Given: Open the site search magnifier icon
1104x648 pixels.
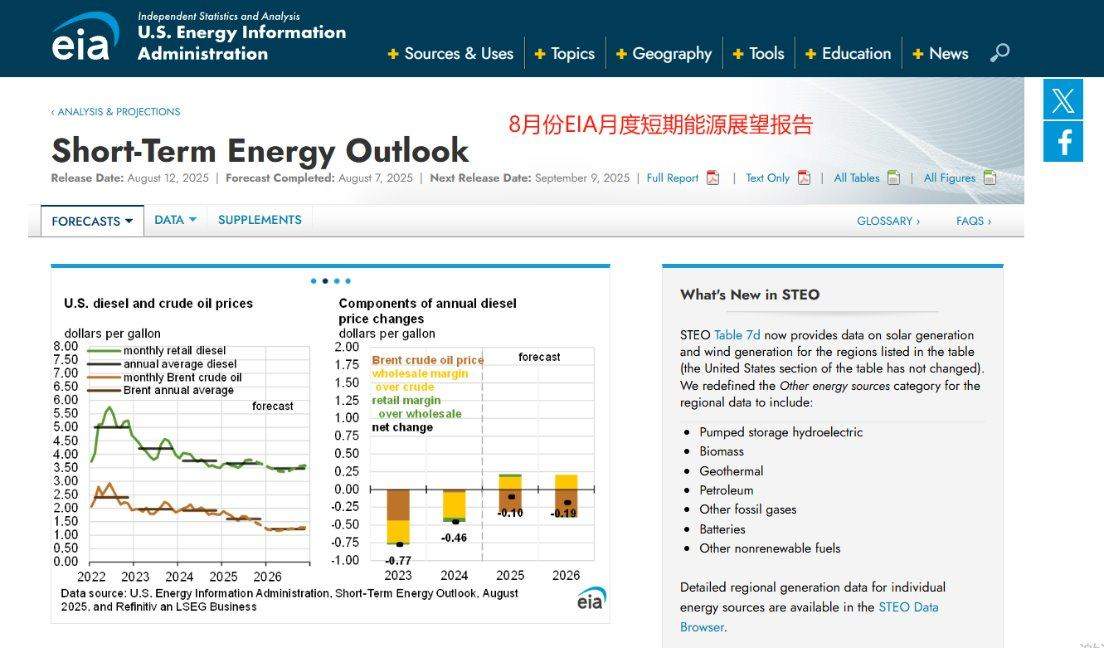Looking at the screenshot, I should (x=1000, y=53).
